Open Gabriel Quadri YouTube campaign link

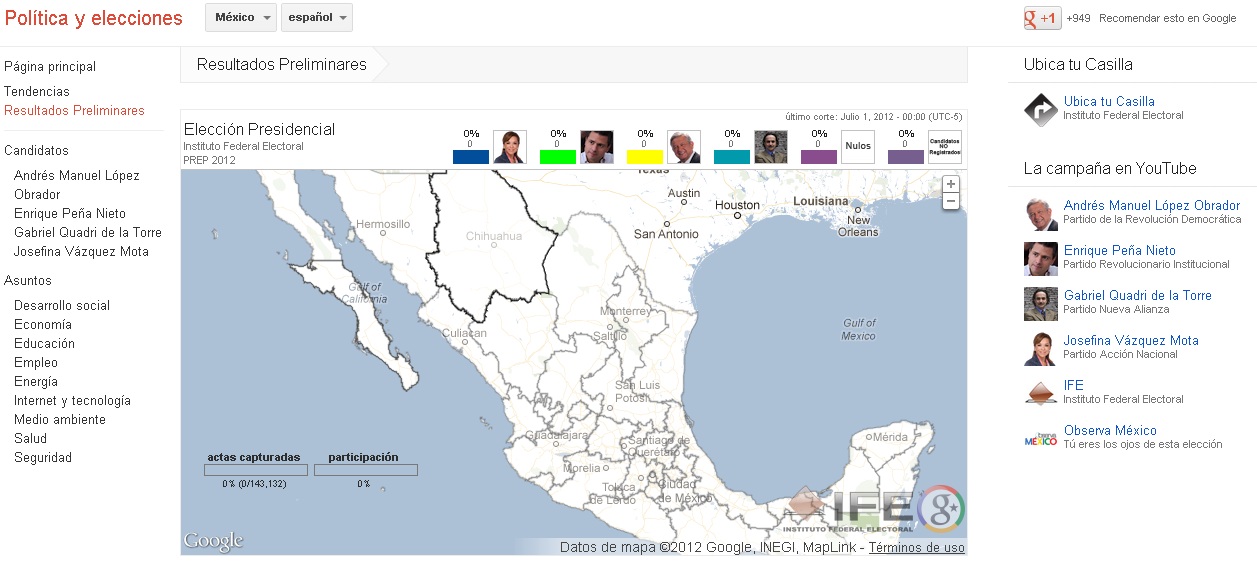(1138, 296)
